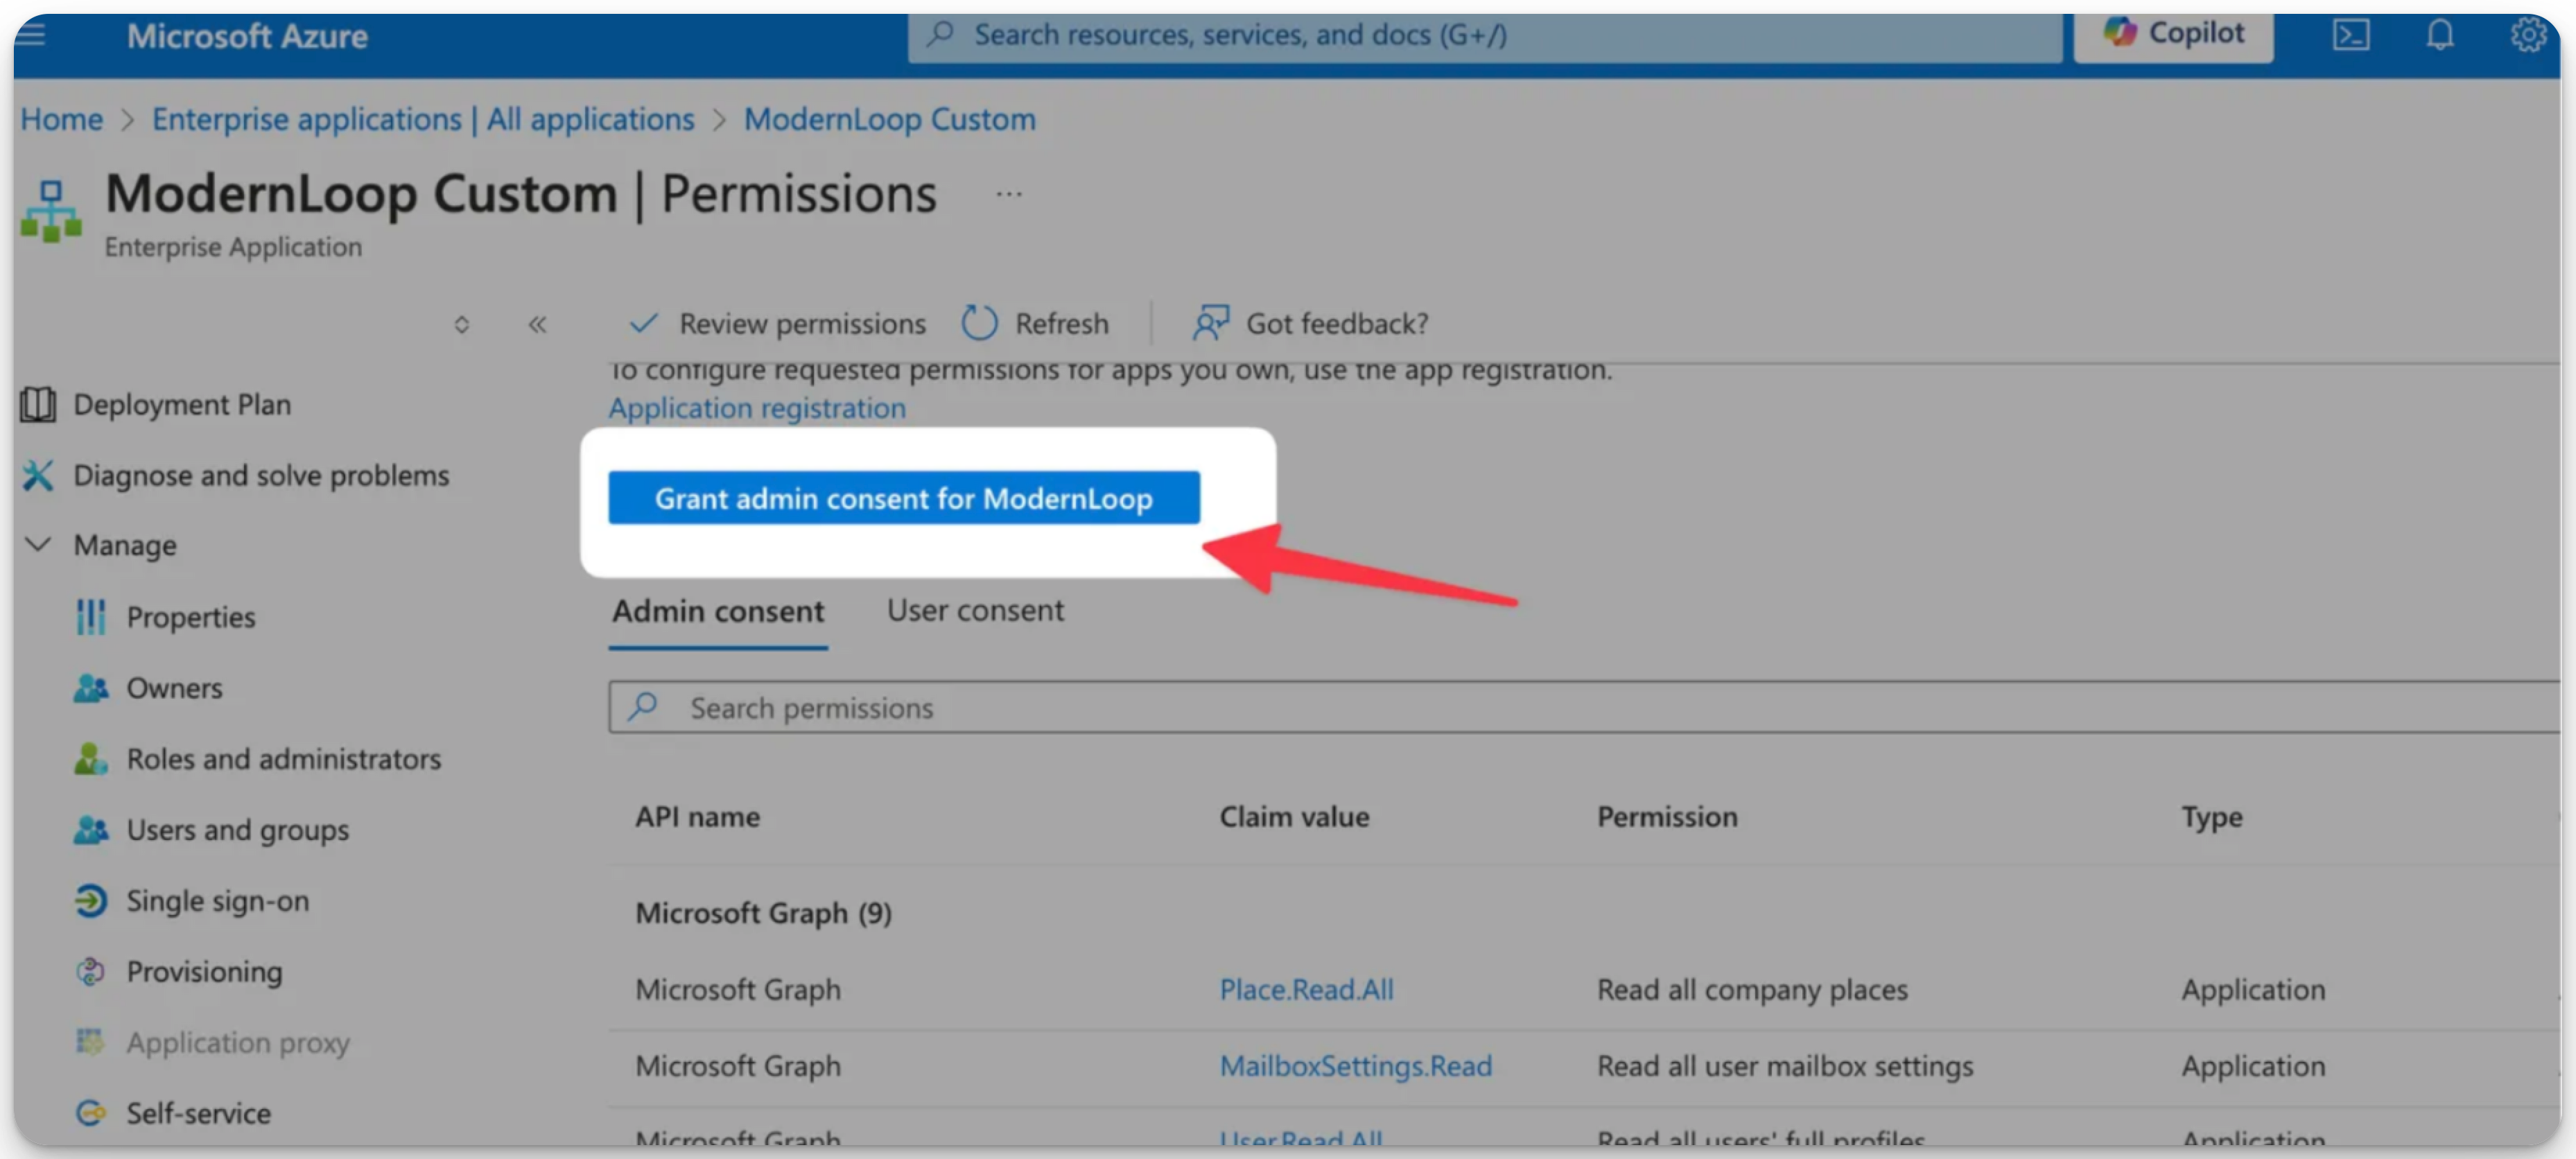Open Cloud Shell from the top bar
Viewport: 2576px width, 1159px height.
click(x=2350, y=35)
